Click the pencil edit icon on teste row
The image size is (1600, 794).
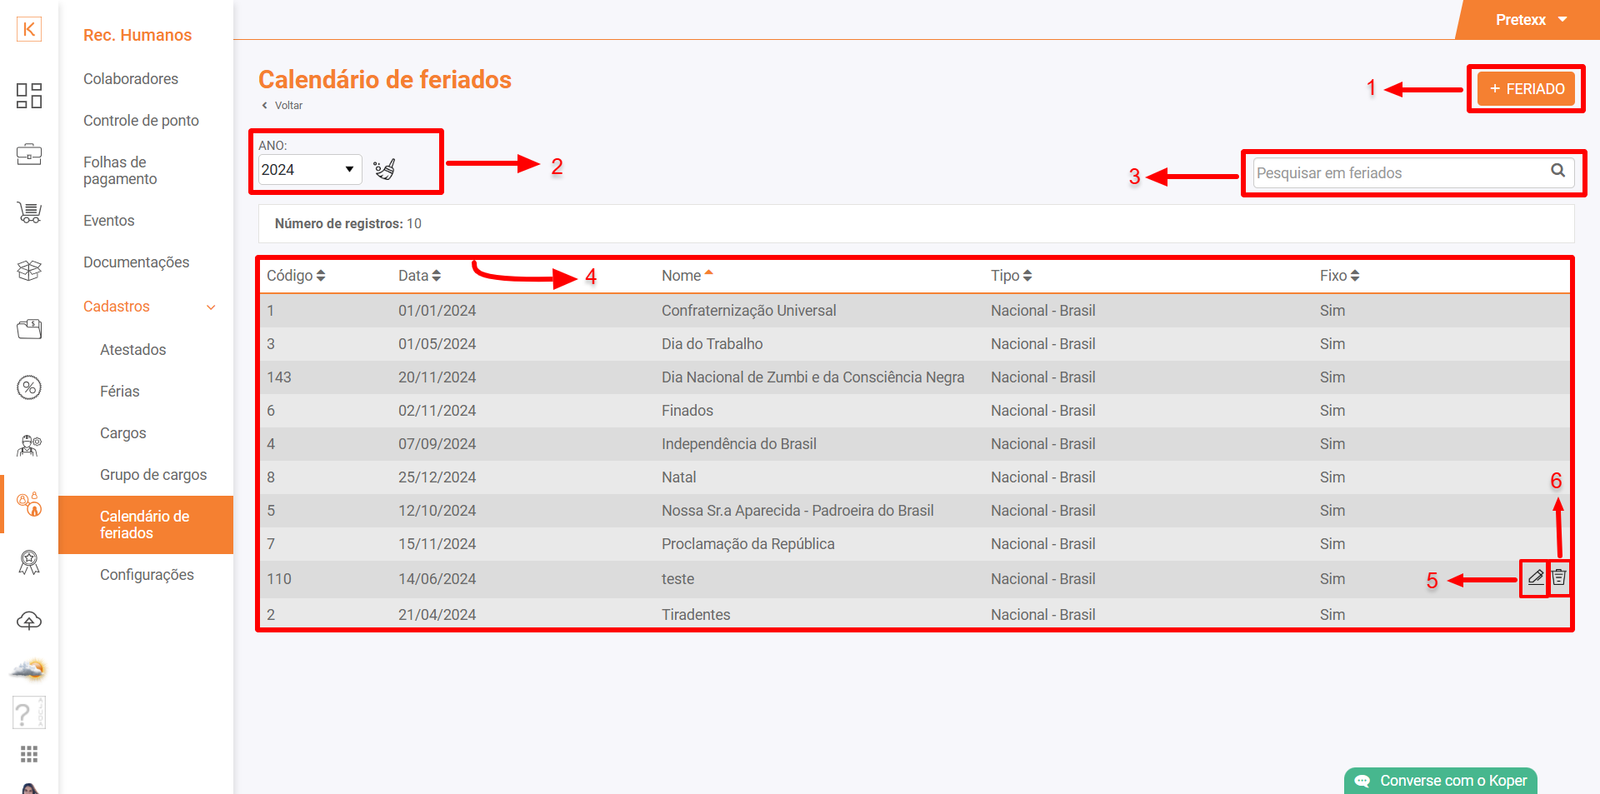1535,578
